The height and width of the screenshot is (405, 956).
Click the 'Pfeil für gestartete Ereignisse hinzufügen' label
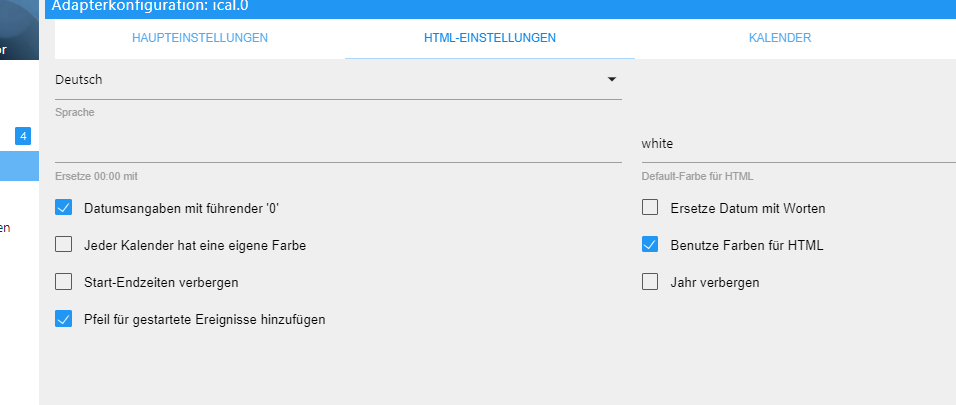205,320
